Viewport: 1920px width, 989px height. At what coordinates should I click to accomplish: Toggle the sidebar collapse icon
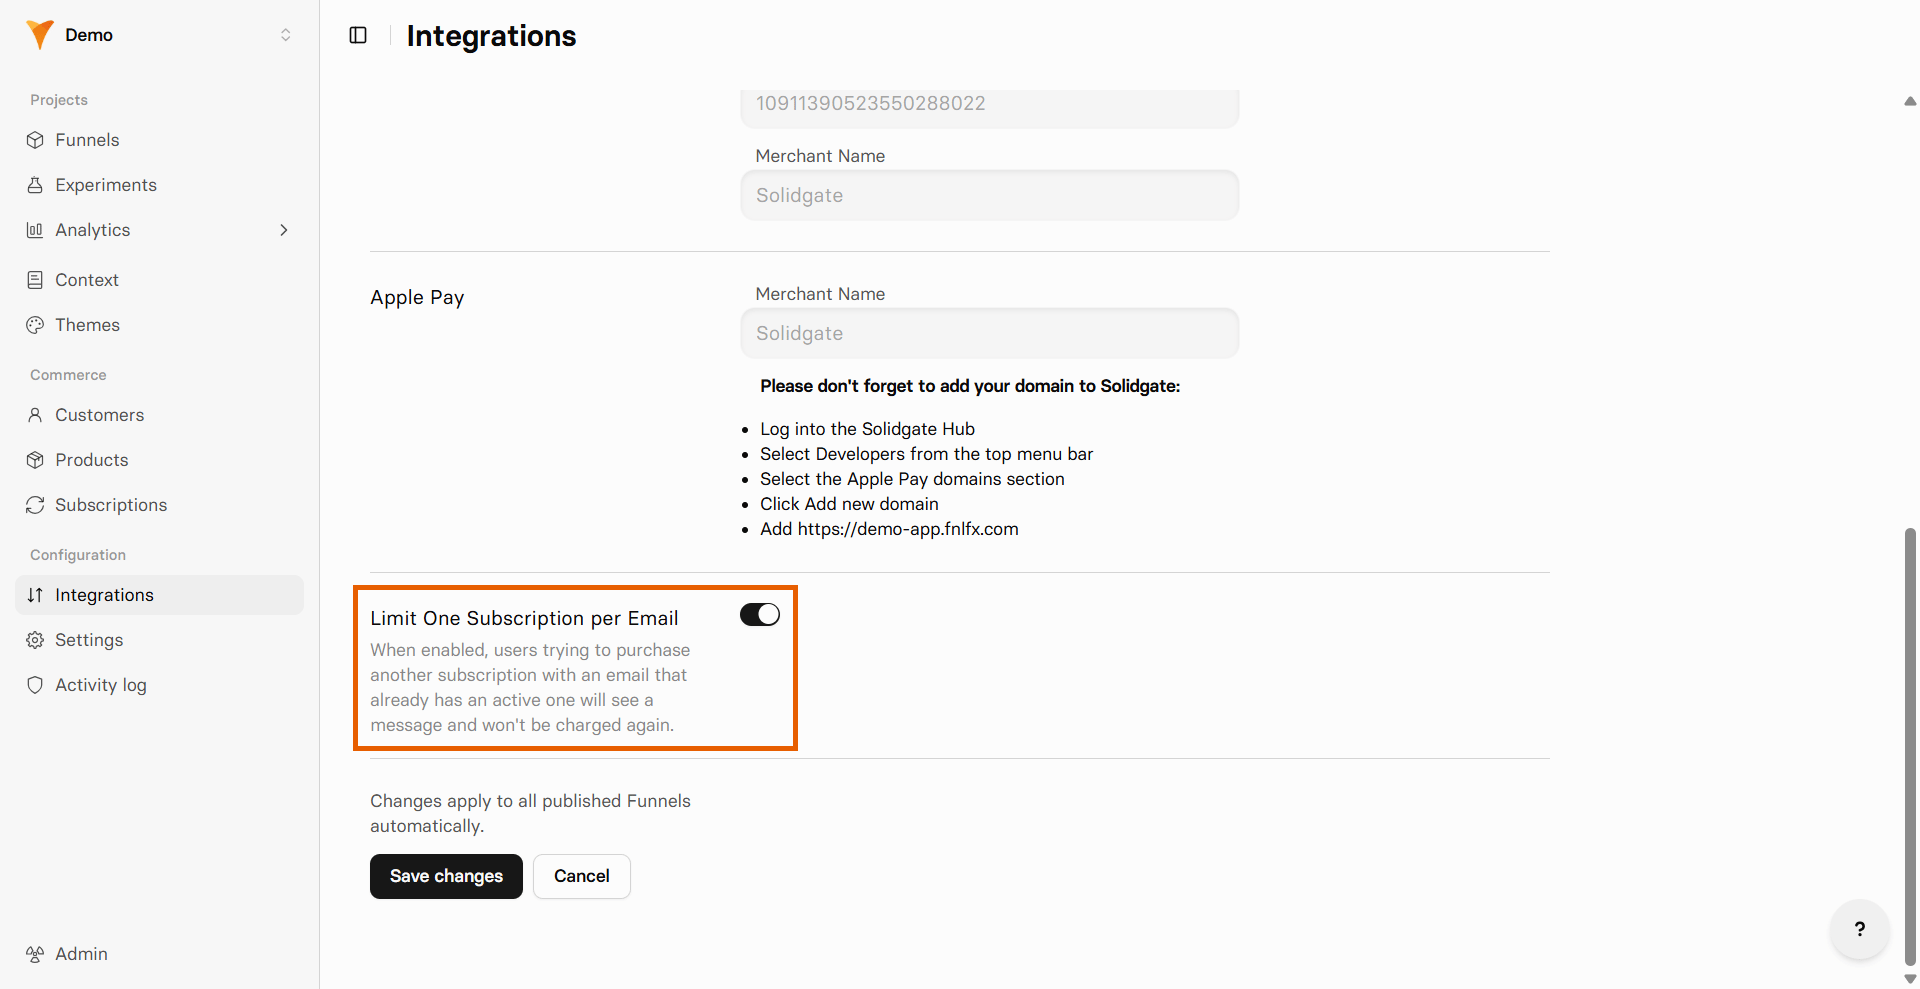pyautogui.click(x=358, y=35)
